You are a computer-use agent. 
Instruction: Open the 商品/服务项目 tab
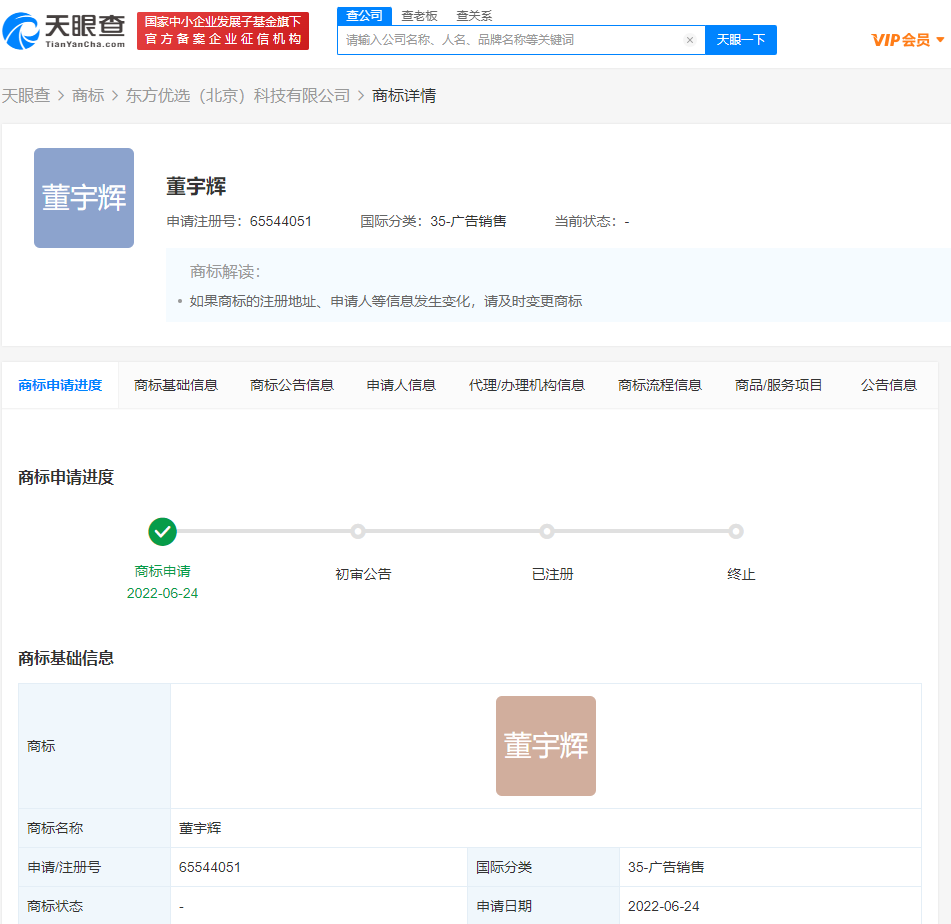pos(779,385)
